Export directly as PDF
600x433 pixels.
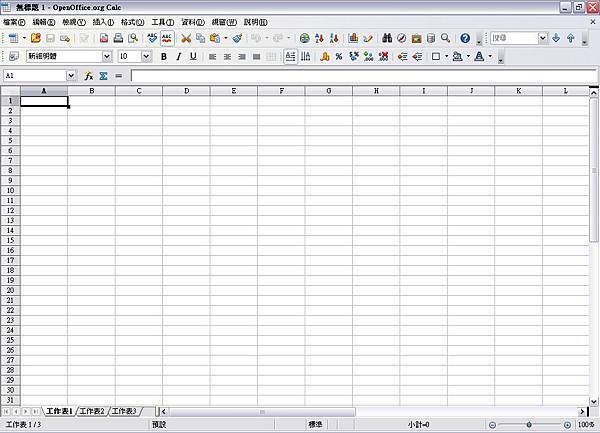tap(104, 38)
